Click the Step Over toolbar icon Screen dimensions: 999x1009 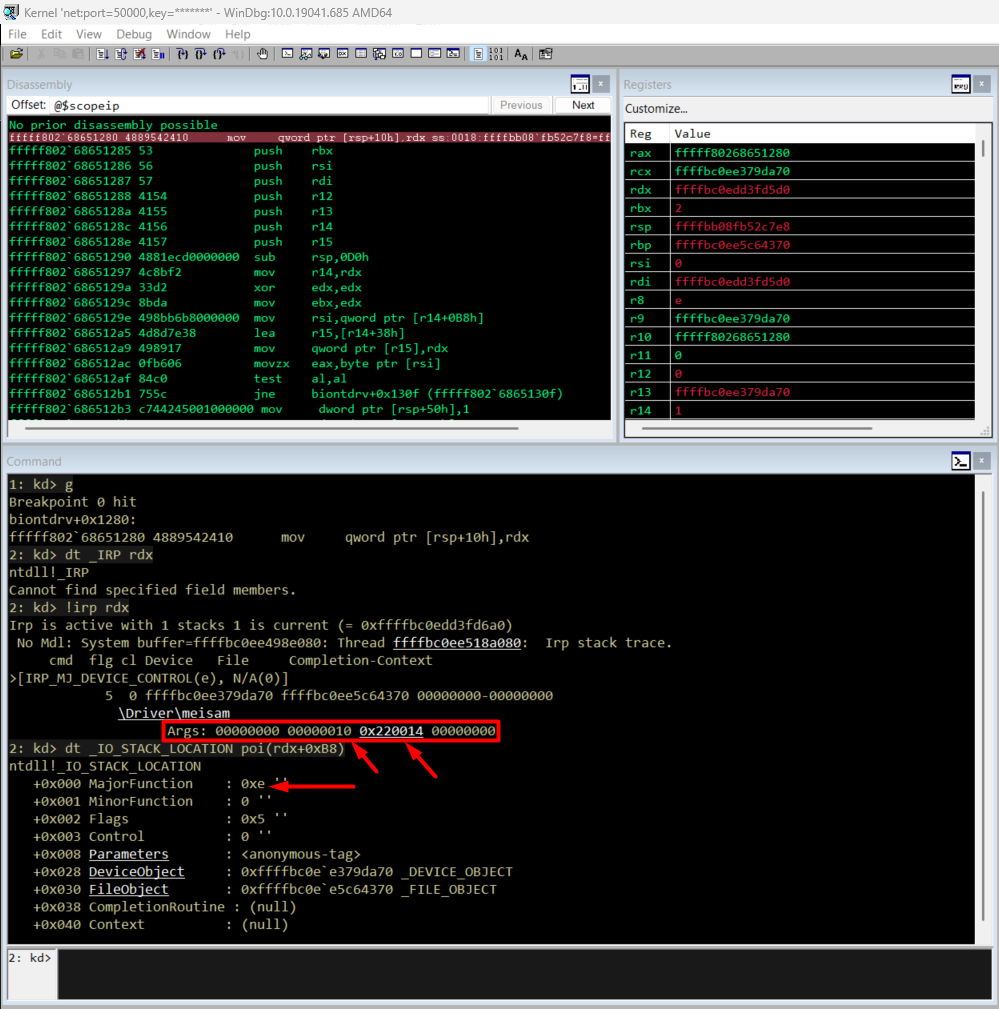(200, 54)
